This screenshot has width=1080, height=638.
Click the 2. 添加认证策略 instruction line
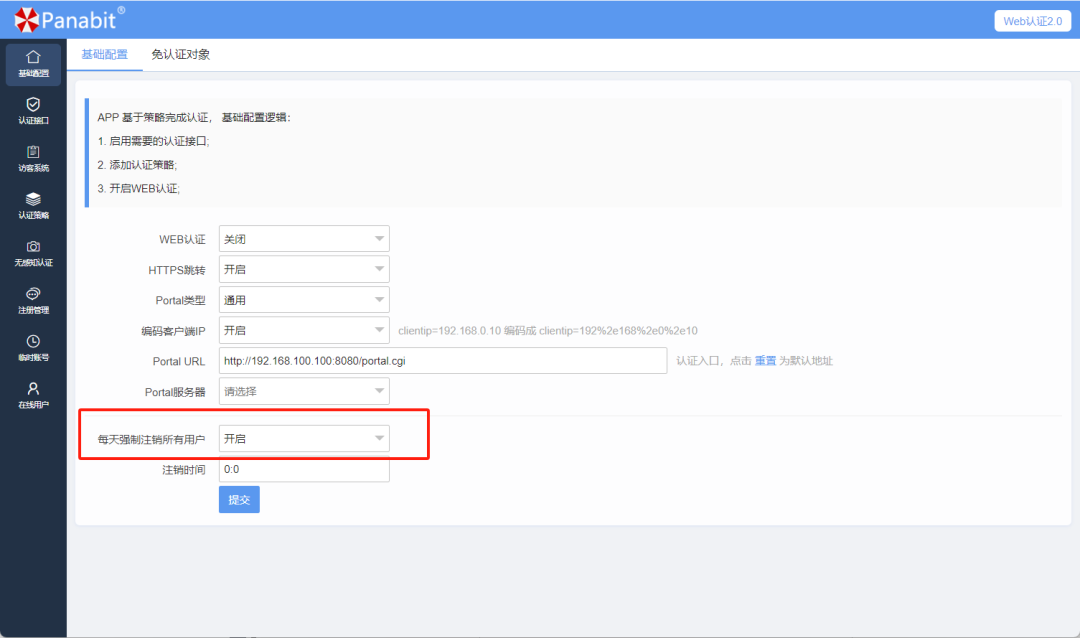pyautogui.click(x=137, y=165)
